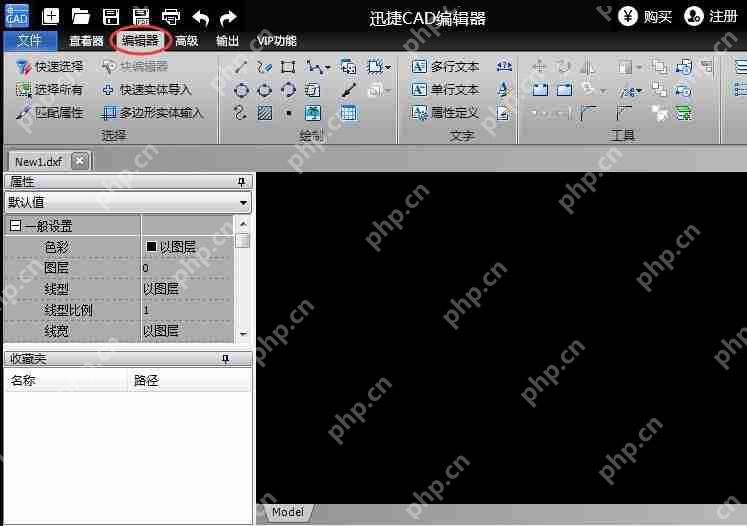
Task: Select the Mirror tool in the 工具 group
Action: pyautogui.click(x=587, y=66)
